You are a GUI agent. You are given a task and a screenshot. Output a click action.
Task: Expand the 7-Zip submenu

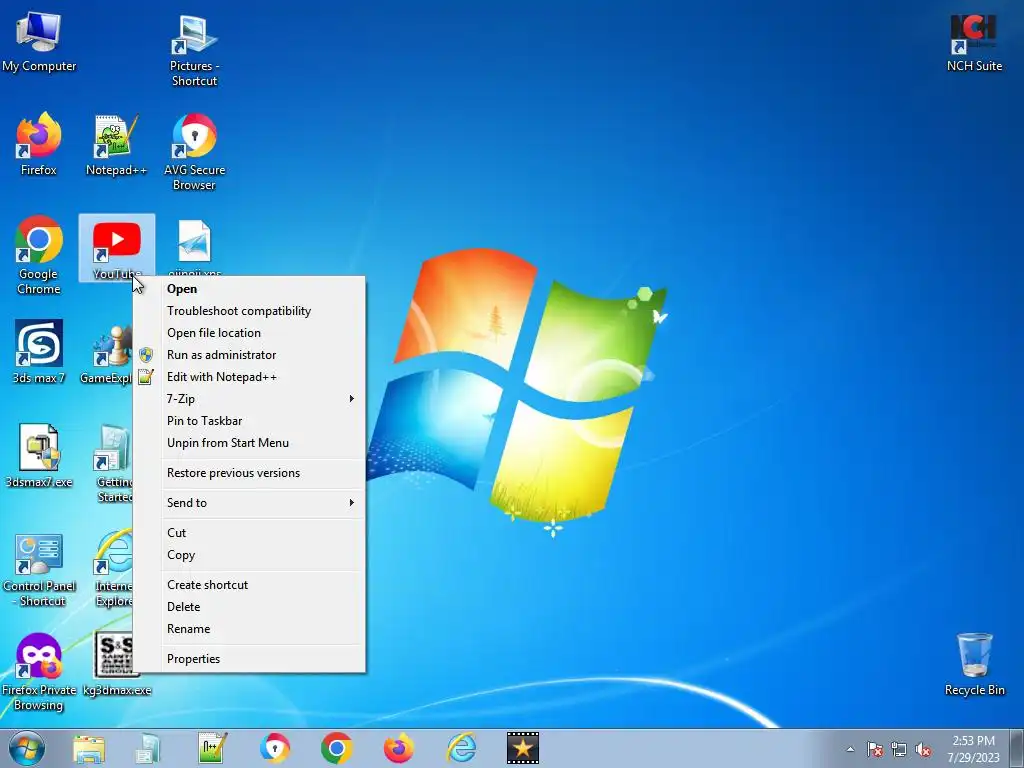[249, 399]
